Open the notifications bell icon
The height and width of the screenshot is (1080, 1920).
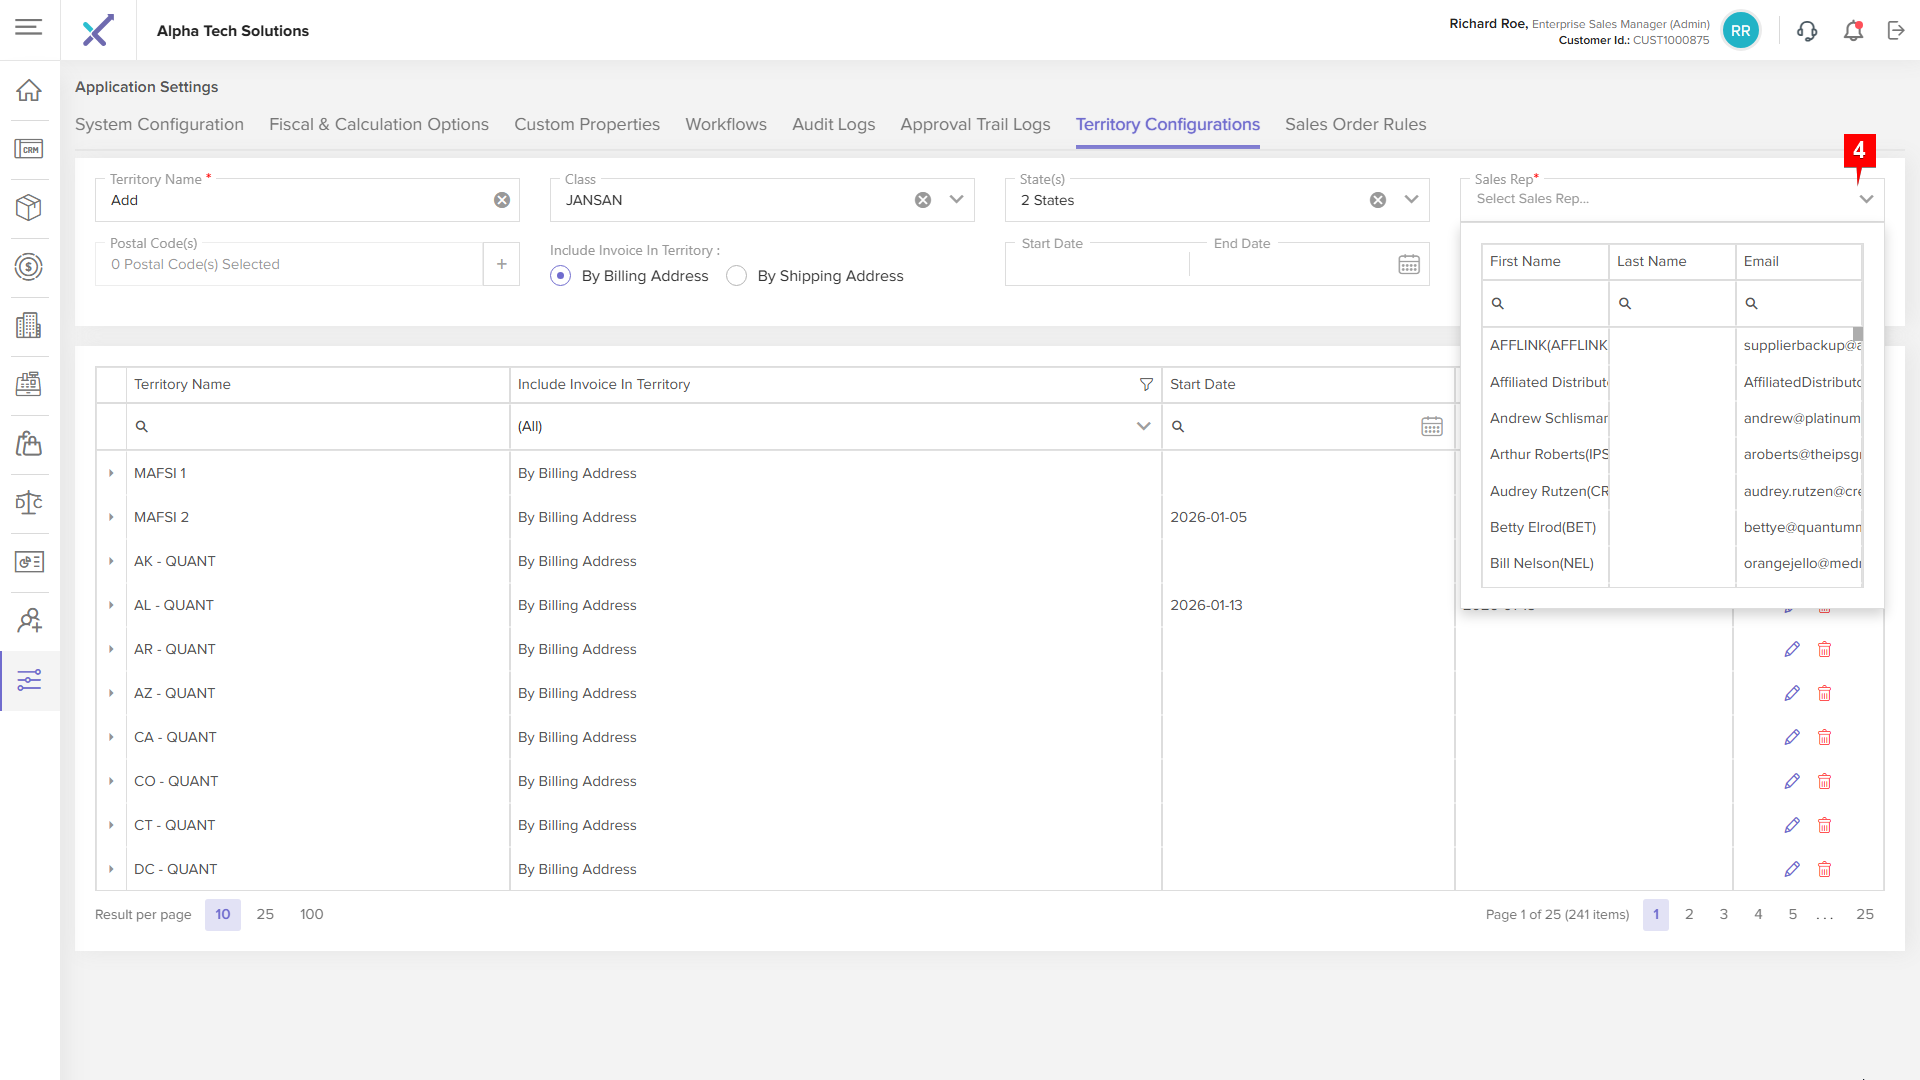(x=1853, y=31)
